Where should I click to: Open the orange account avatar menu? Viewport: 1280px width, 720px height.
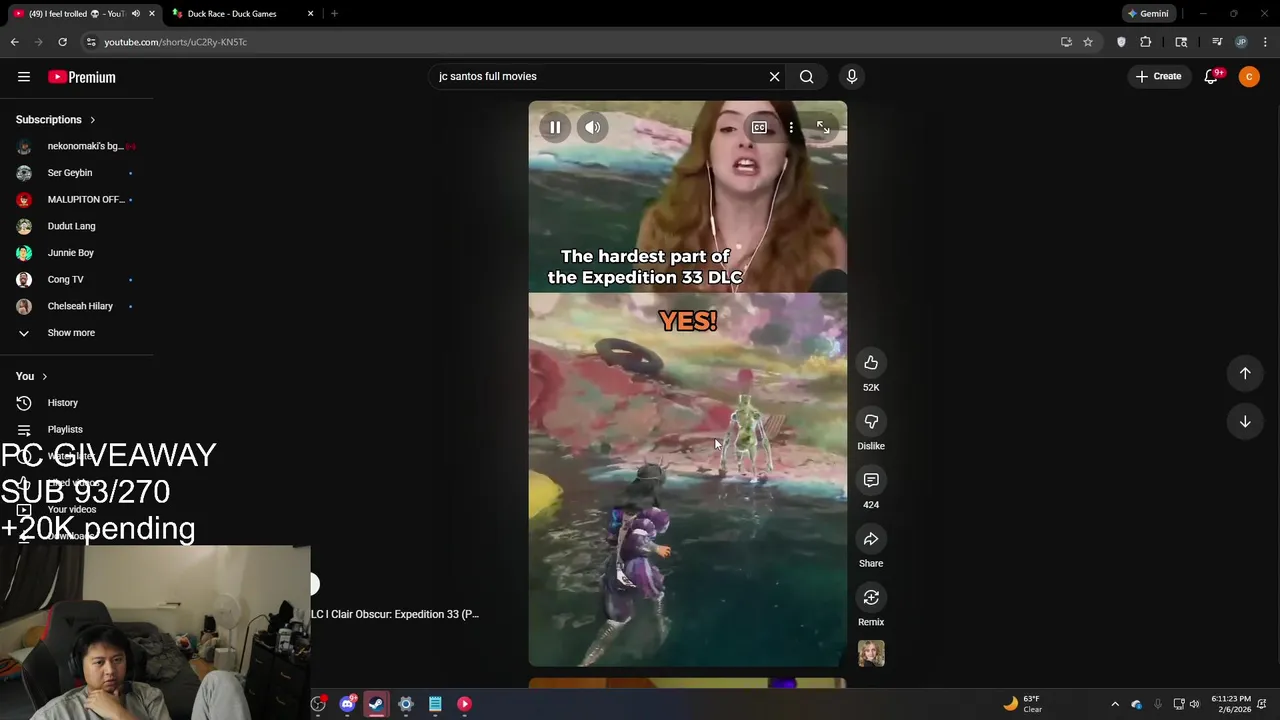pyautogui.click(x=1249, y=76)
